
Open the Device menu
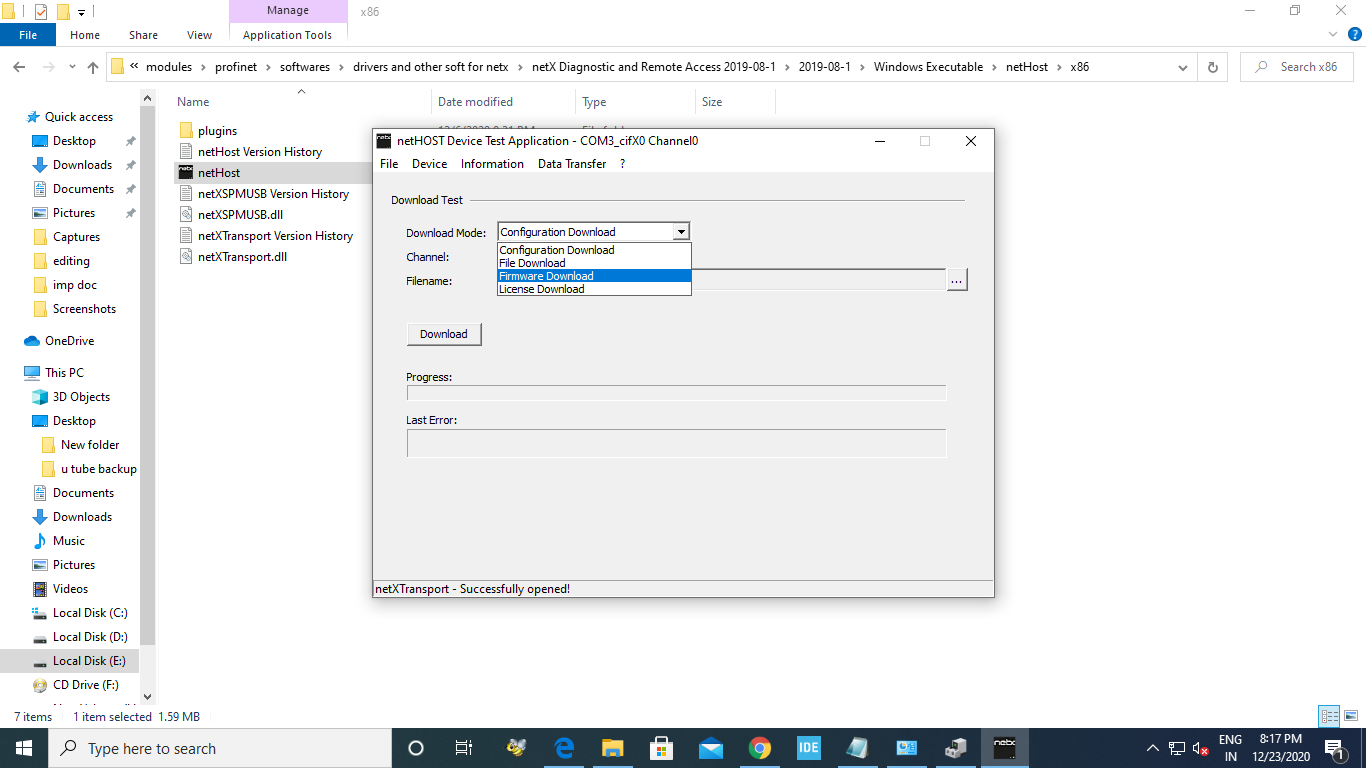[x=430, y=164]
